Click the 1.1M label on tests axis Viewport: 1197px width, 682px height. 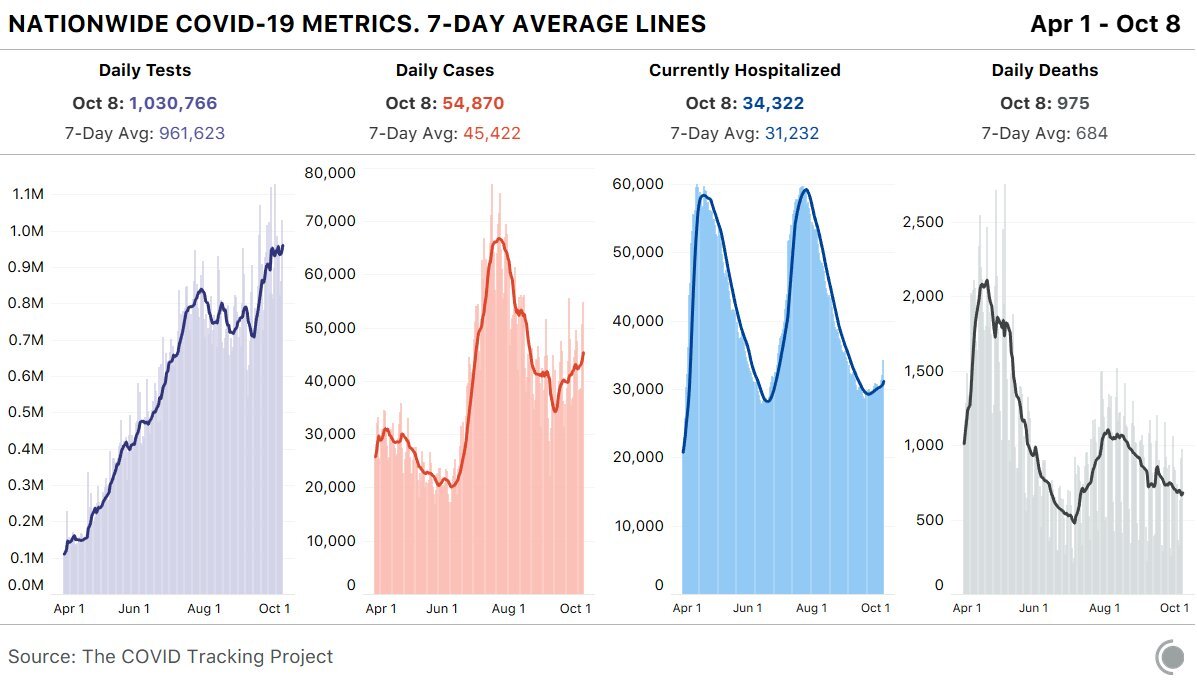(x=27, y=194)
